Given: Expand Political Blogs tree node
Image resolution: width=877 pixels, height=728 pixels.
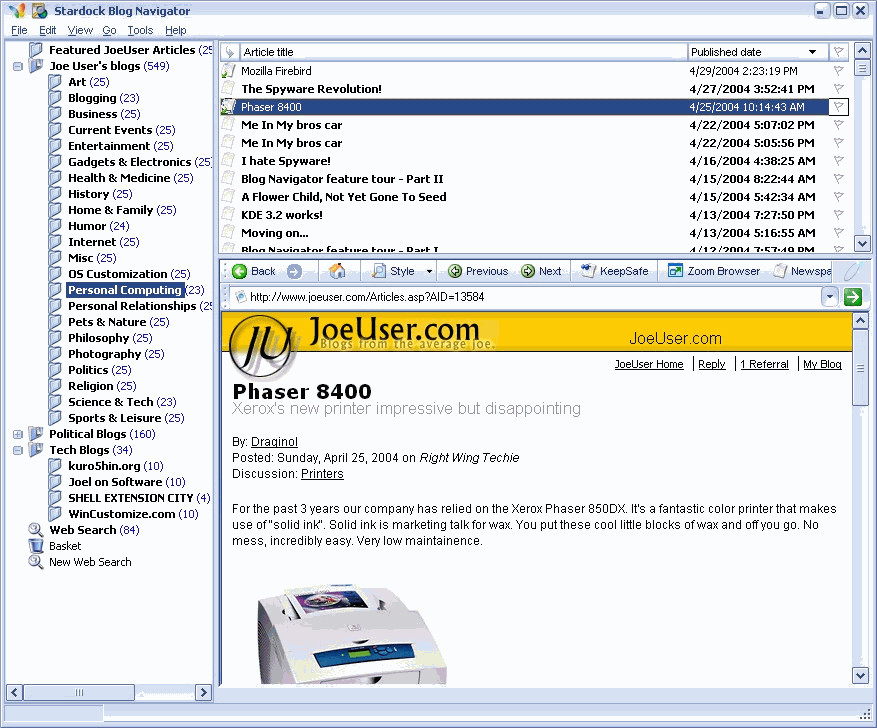Looking at the screenshot, I should click(x=18, y=434).
